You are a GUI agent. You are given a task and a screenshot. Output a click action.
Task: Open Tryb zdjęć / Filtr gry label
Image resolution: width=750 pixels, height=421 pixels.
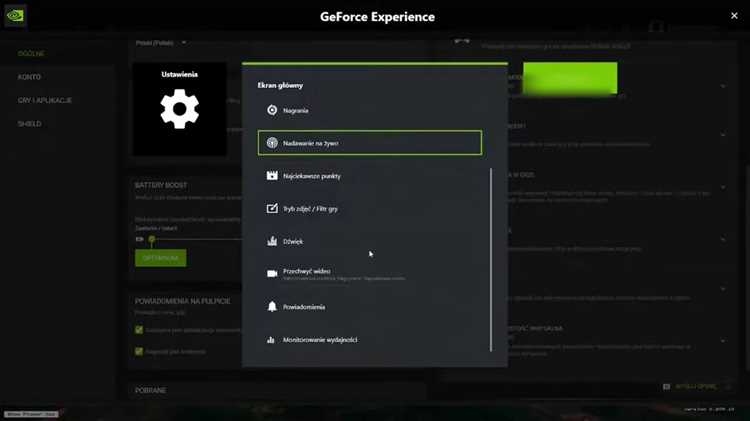[310, 209]
